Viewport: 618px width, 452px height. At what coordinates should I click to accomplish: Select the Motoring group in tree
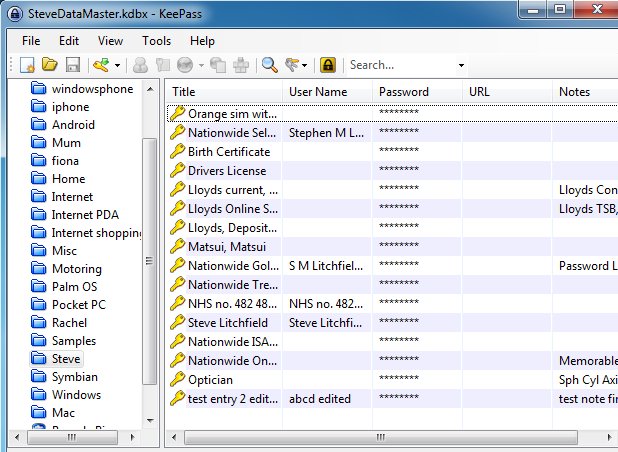[77, 269]
